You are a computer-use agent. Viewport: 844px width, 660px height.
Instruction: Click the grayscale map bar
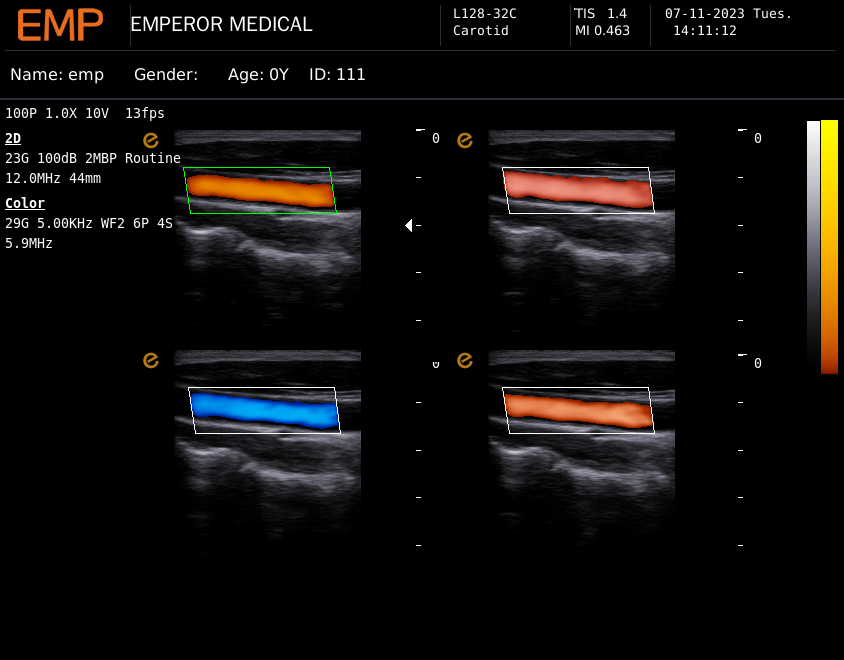(x=813, y=240)
